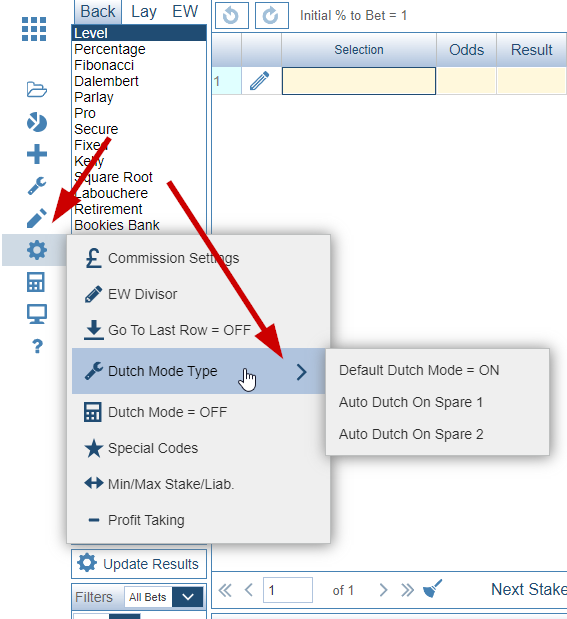This screenshot has height=619, width=567.
Task: Click the calculator icon in sidebar
Action: point(36,282)
